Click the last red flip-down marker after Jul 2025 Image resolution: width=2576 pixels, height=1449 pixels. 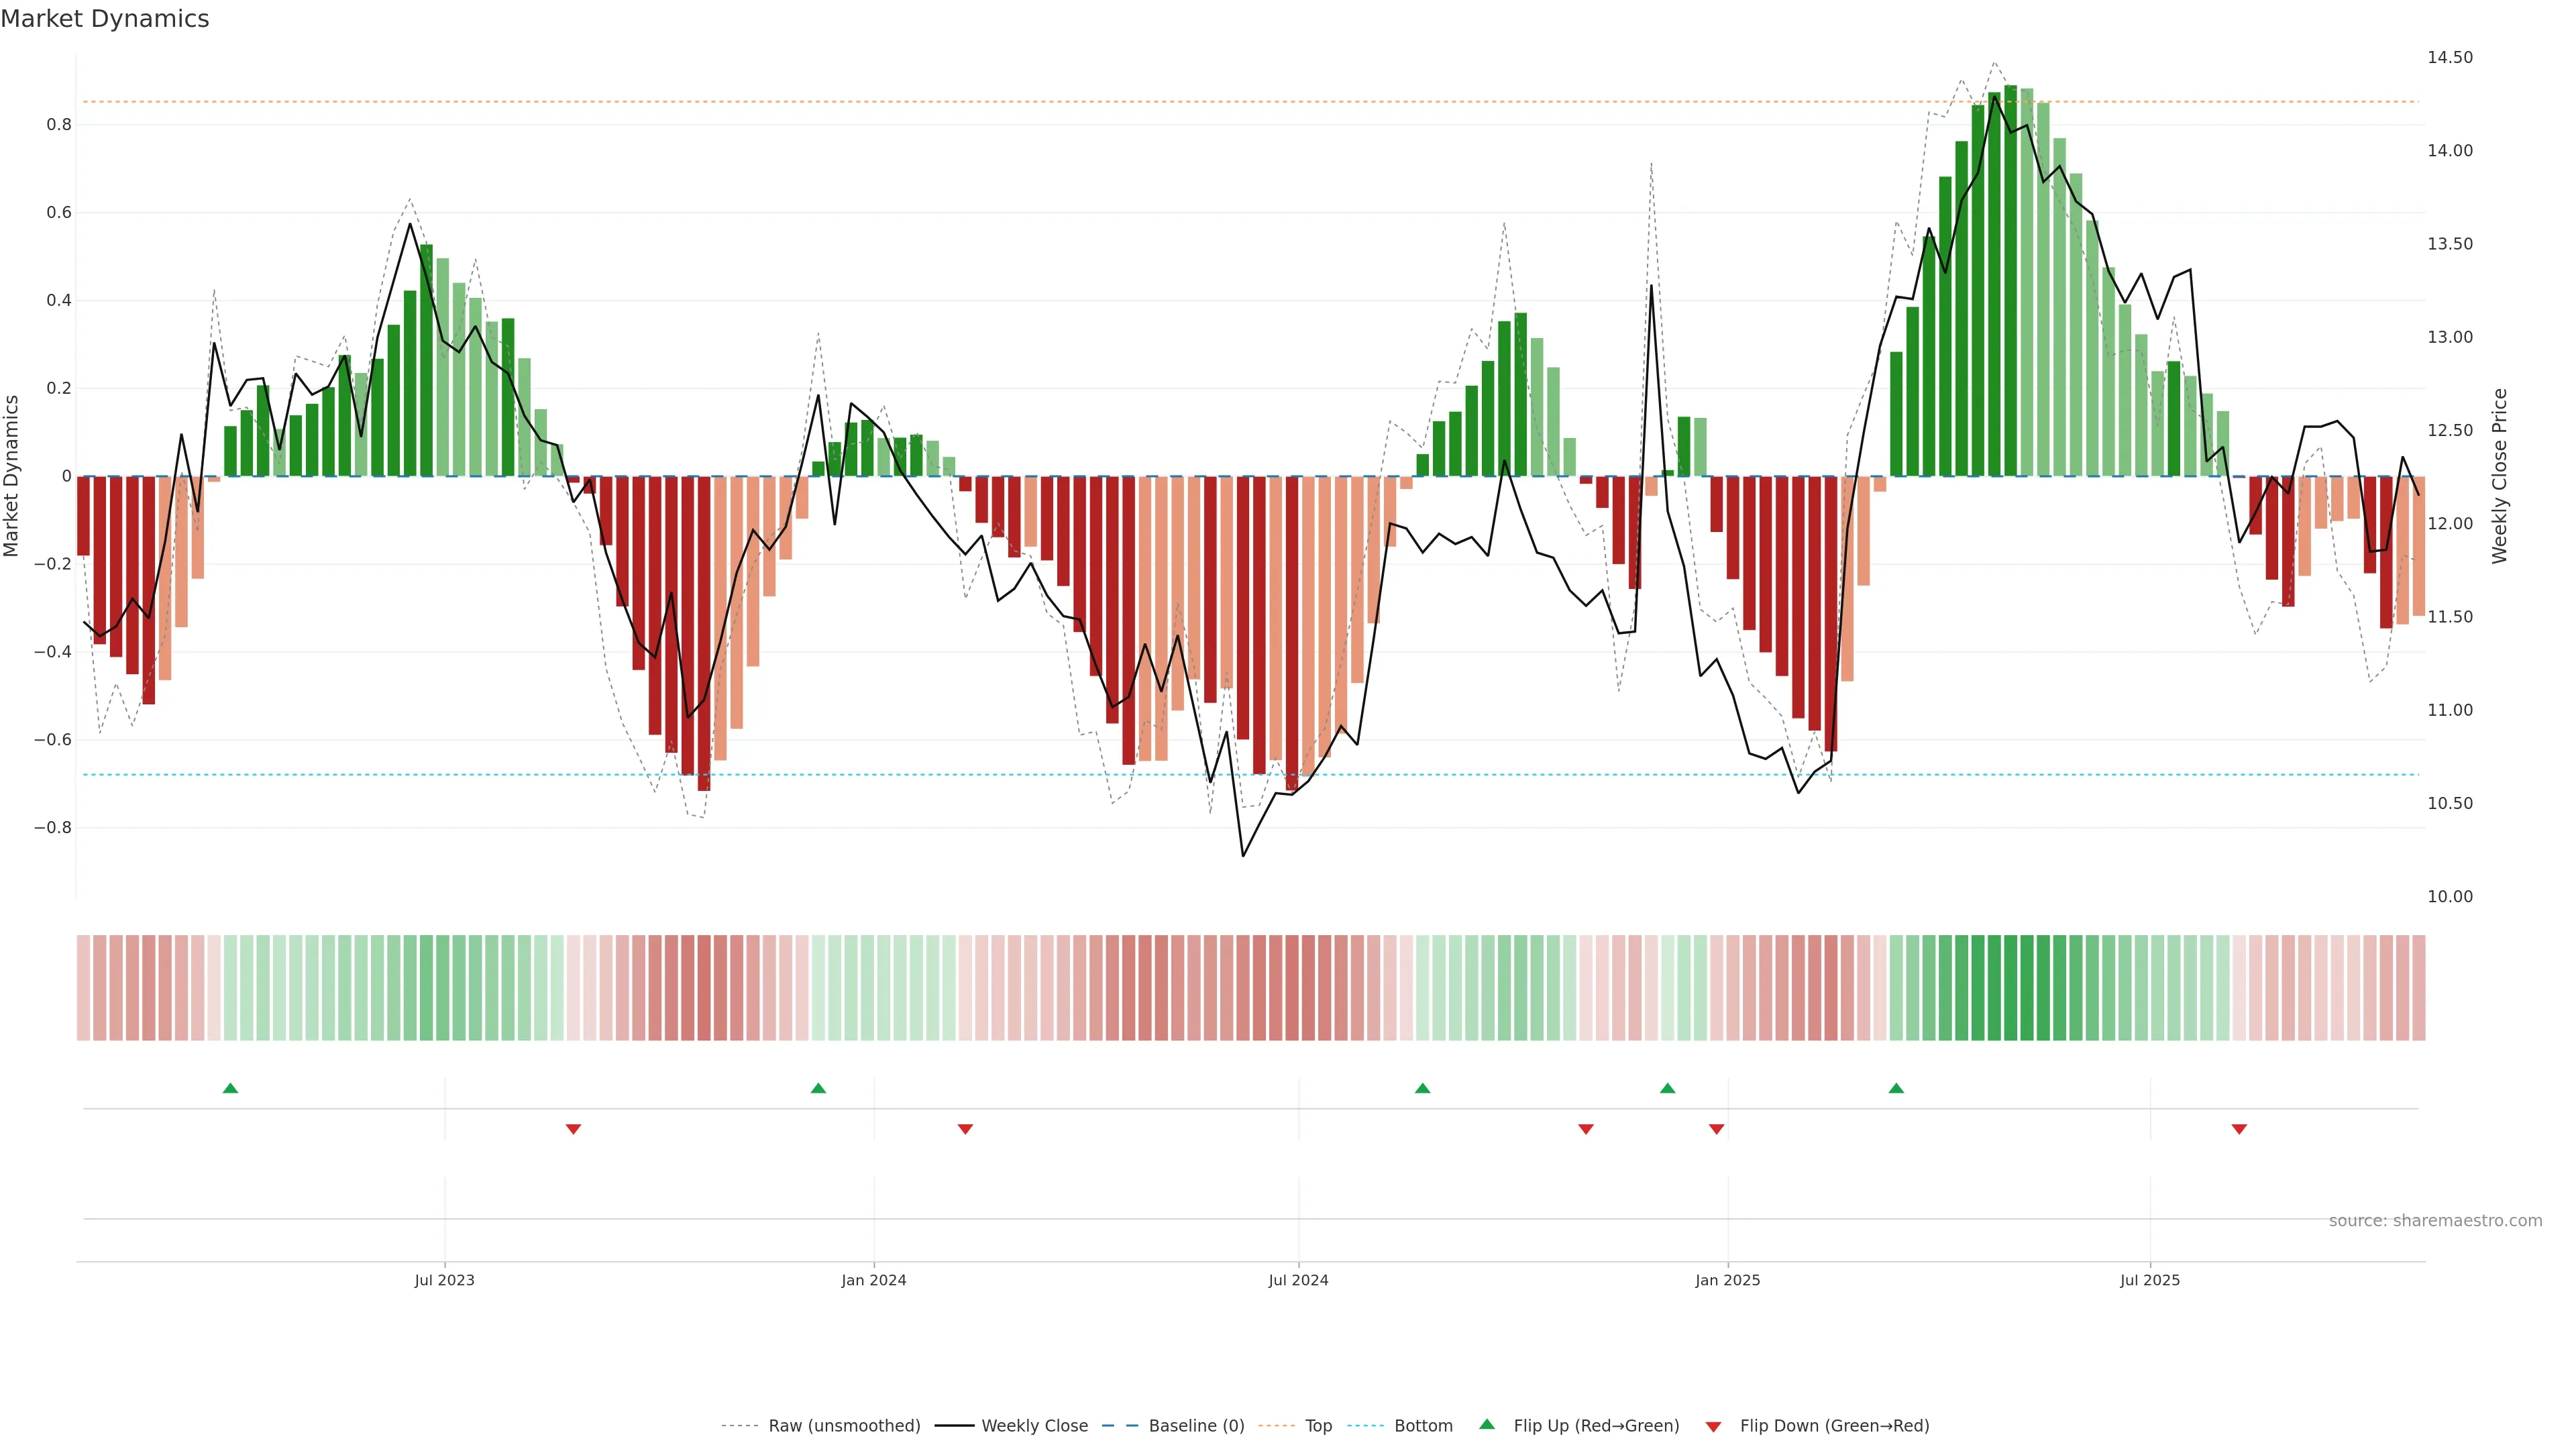[x=2239, y=1129]
